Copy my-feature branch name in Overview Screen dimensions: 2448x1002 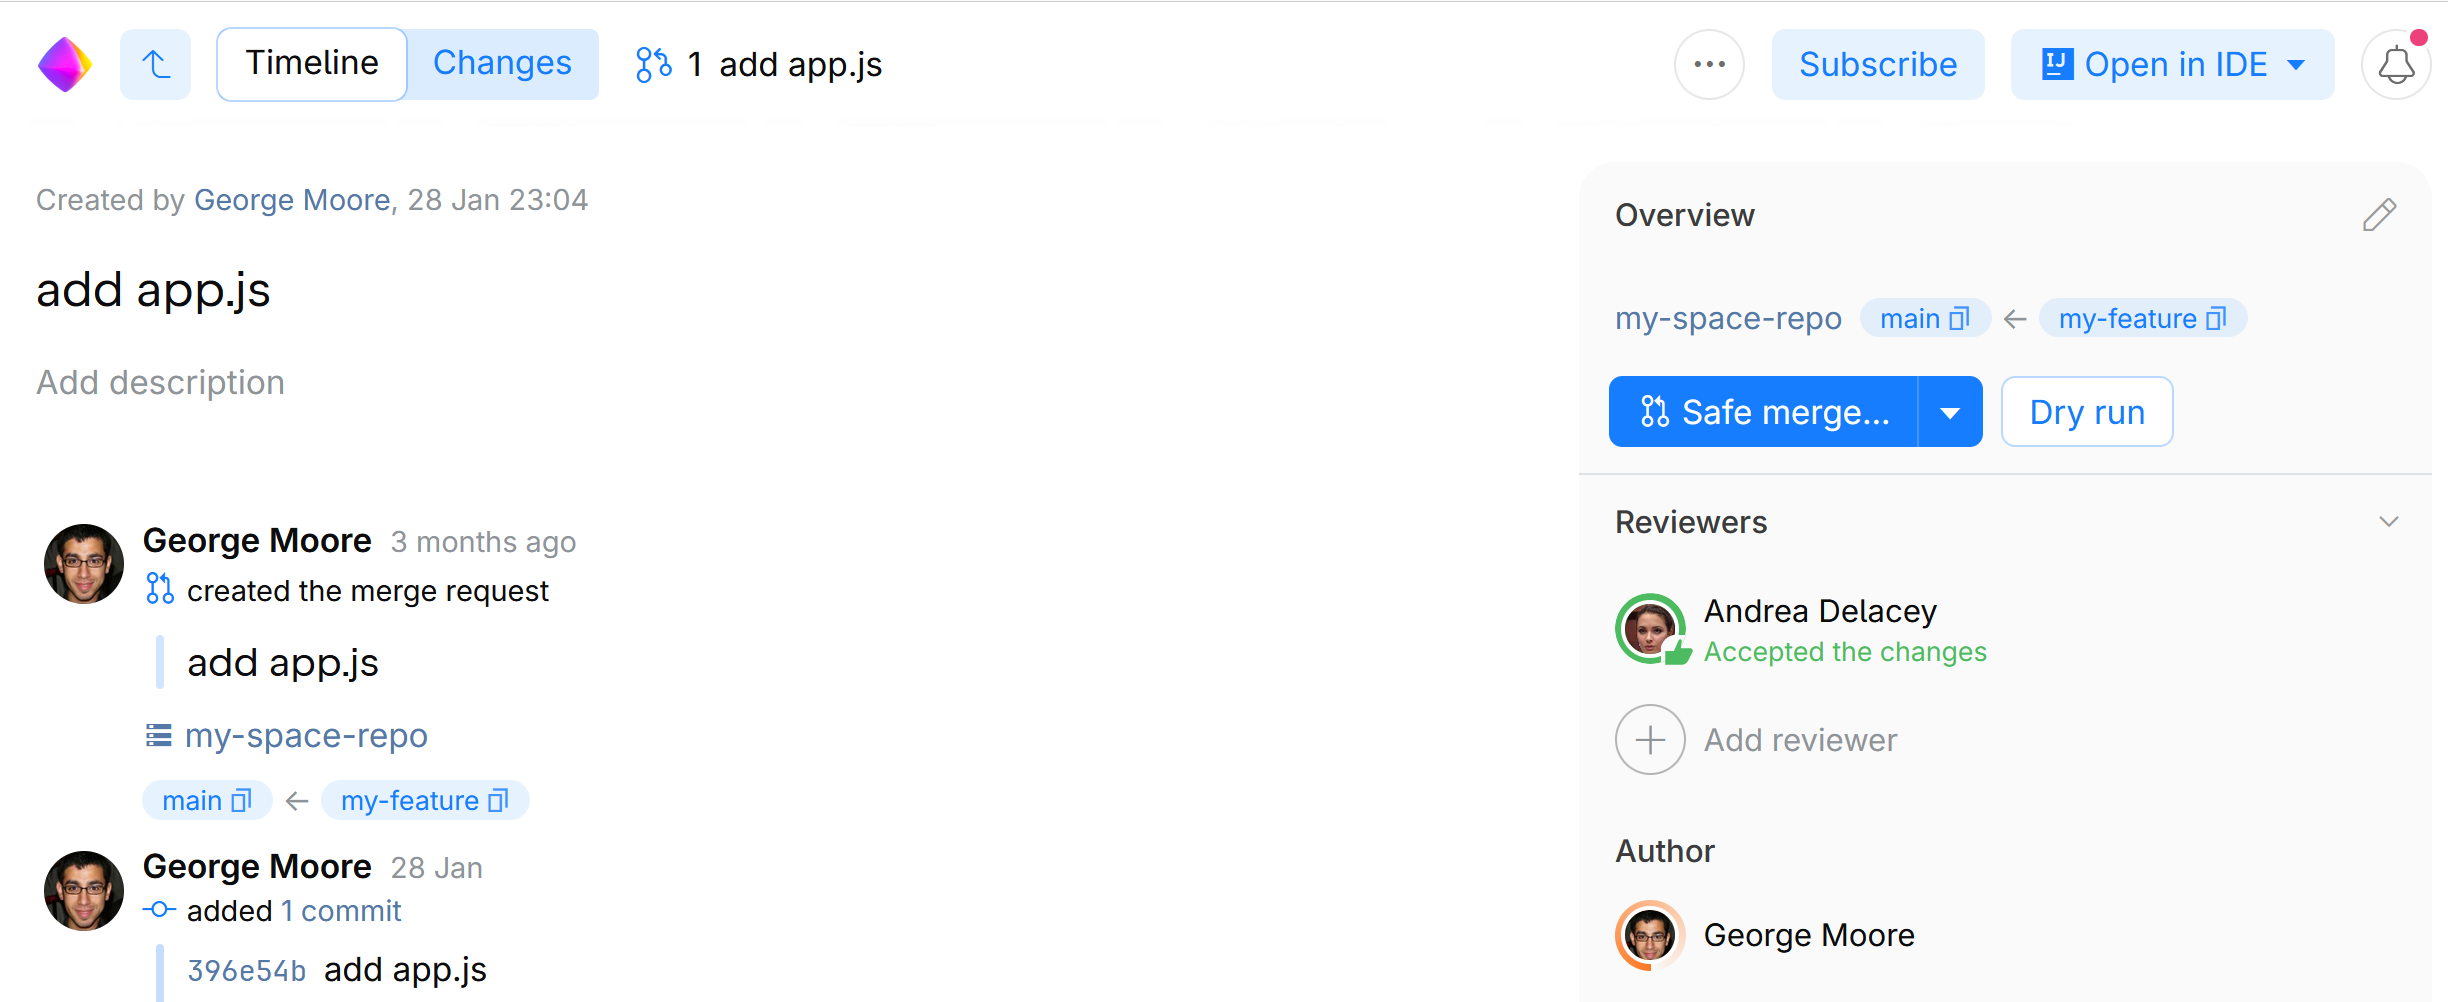tap(2216, 319)
